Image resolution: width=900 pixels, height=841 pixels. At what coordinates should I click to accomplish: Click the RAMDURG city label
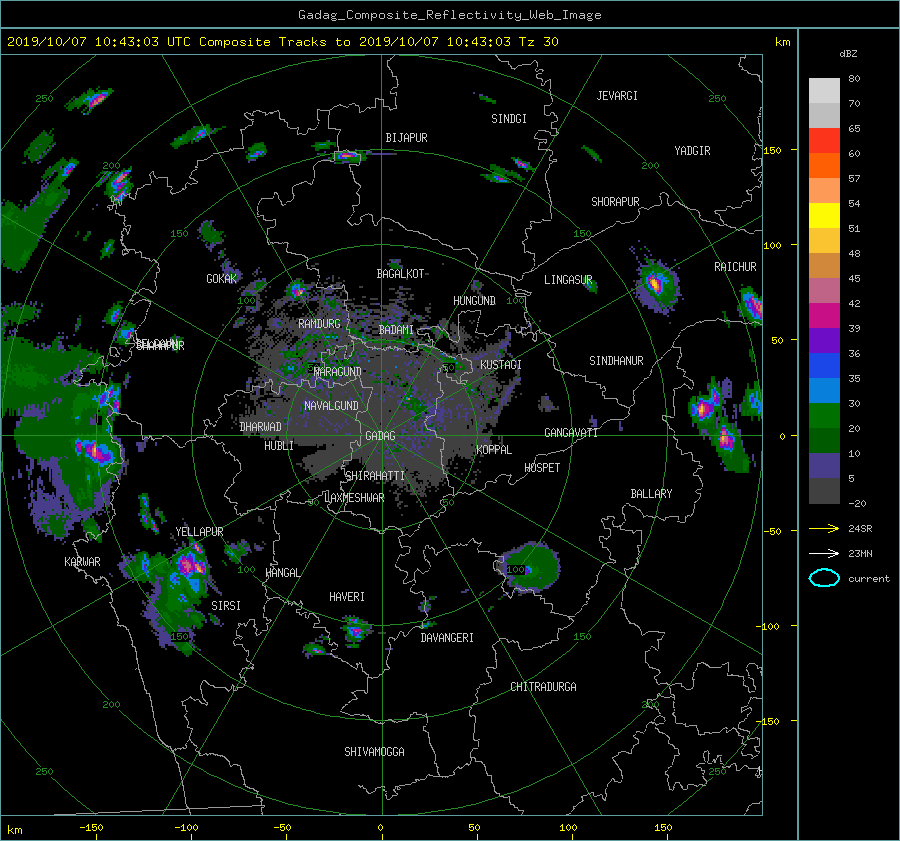coord(319,324)
